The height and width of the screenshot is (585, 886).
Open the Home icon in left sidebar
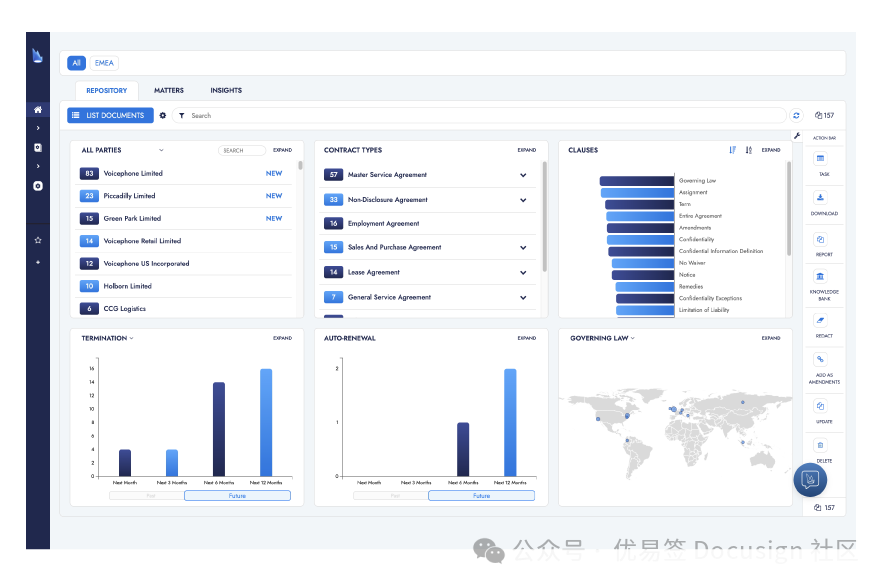click(38, 110)
